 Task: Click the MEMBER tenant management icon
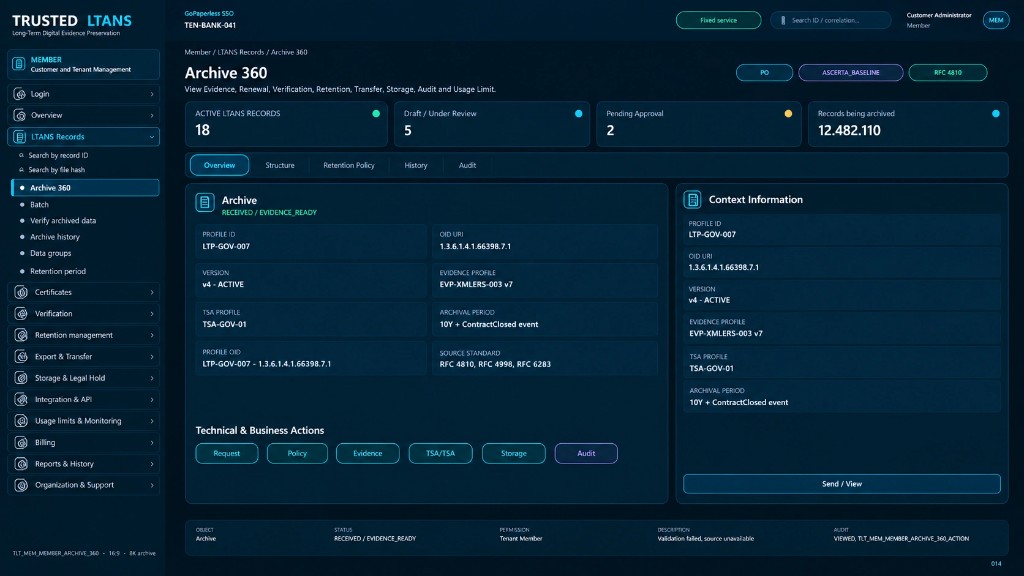18,64
